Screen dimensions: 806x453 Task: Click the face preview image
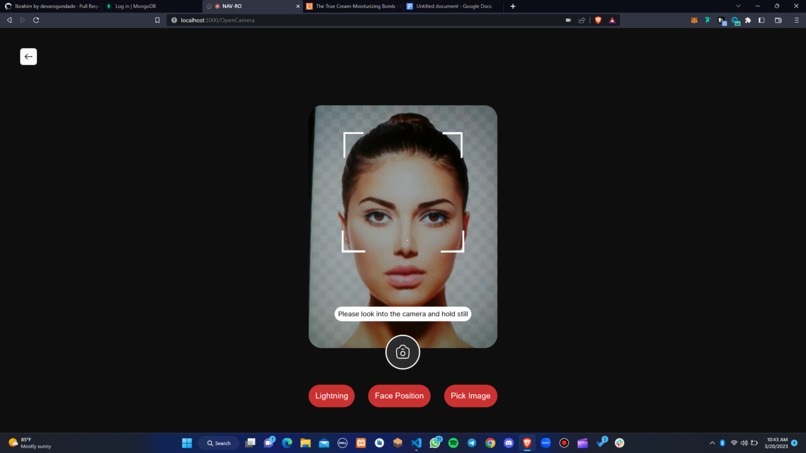[403, 226]
